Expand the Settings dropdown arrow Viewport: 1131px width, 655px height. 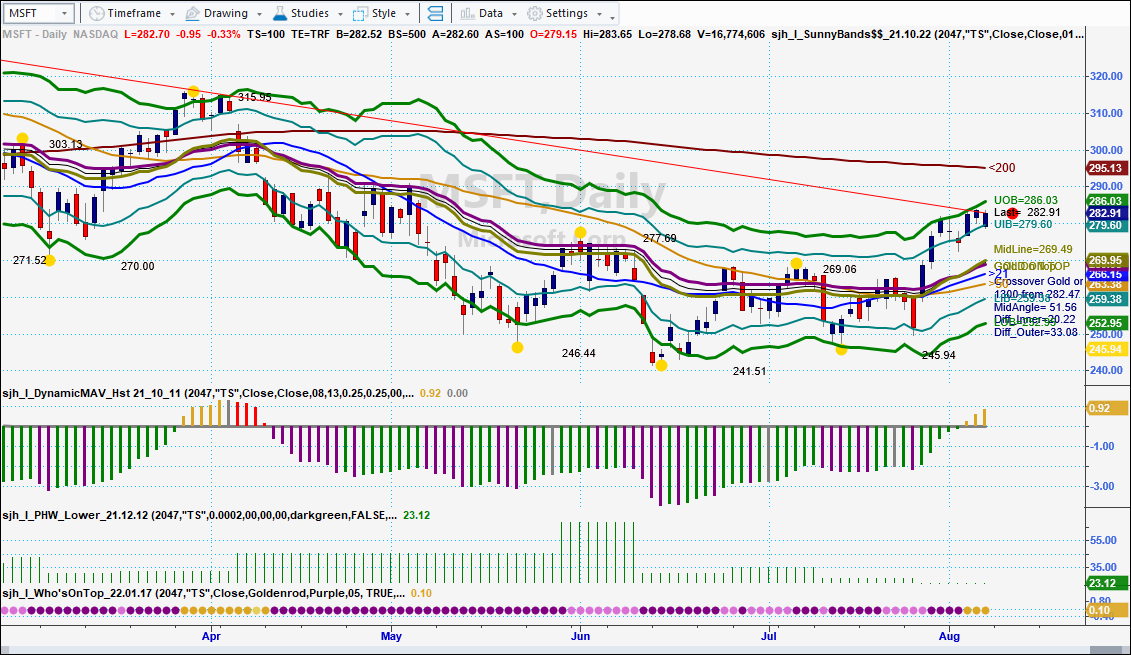point(599,14)
